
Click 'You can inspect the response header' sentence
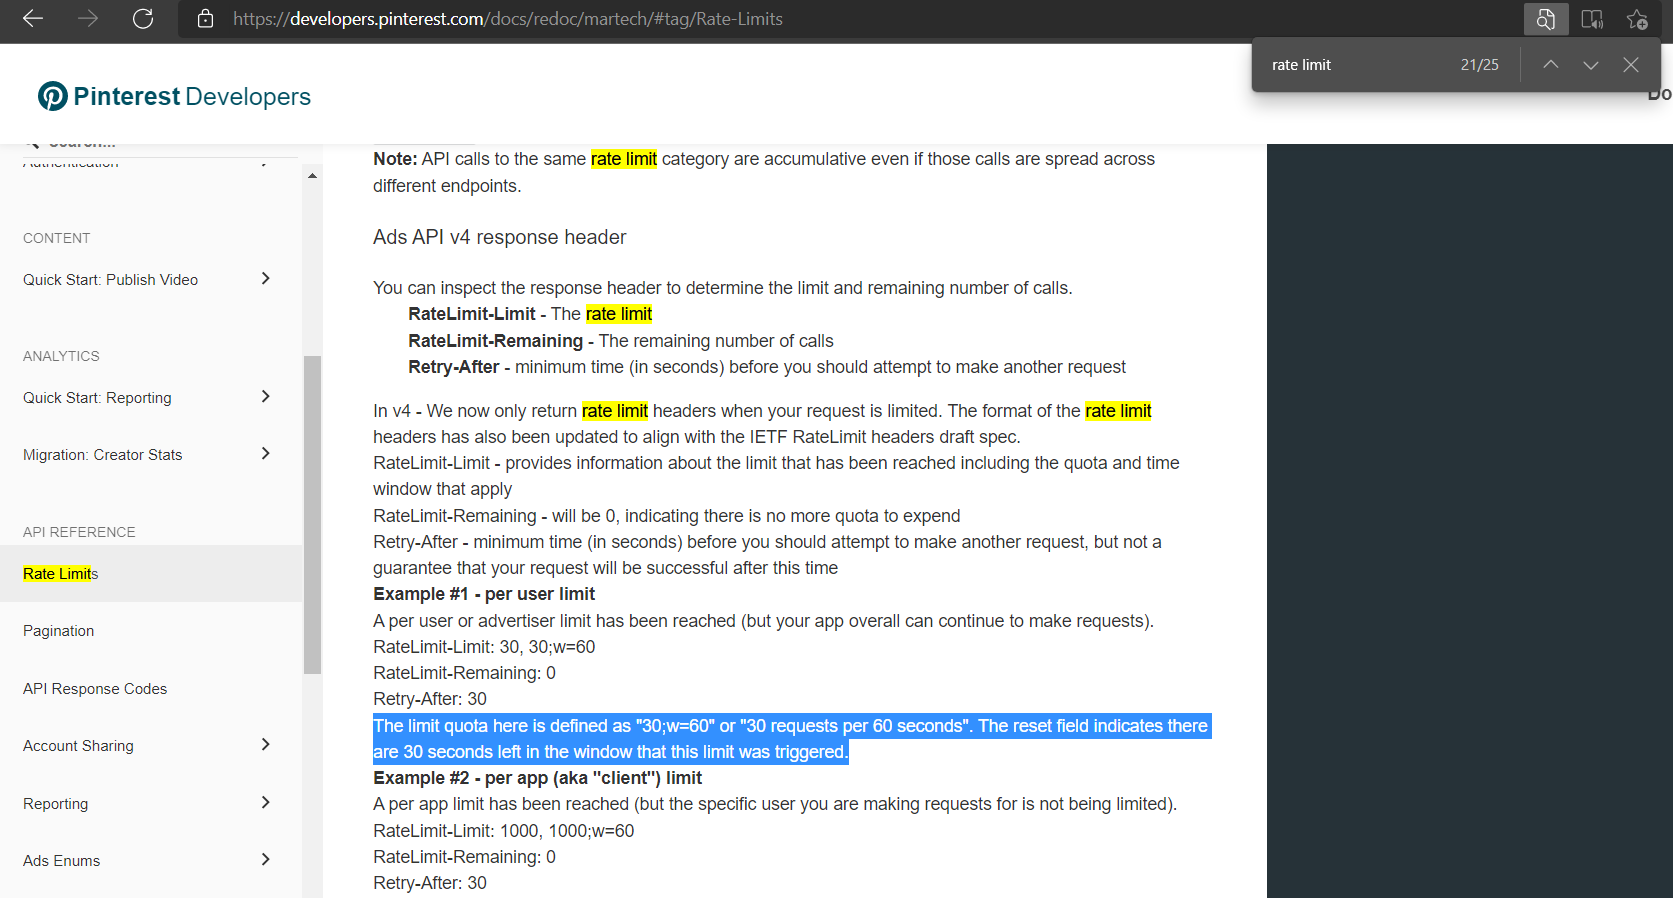tap(723, 288)
